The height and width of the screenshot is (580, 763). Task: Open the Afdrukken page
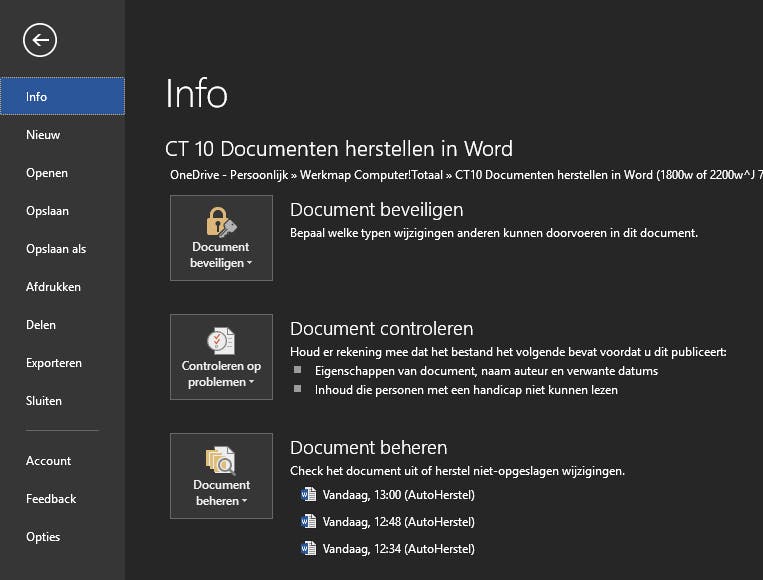63,287
